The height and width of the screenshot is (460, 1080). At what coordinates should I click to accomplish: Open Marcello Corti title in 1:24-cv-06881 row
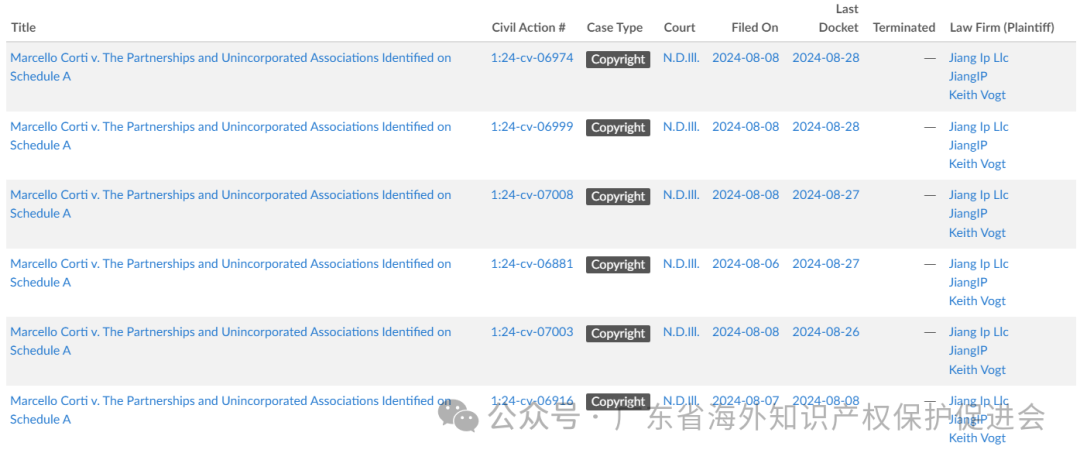(x=231, y=273)
